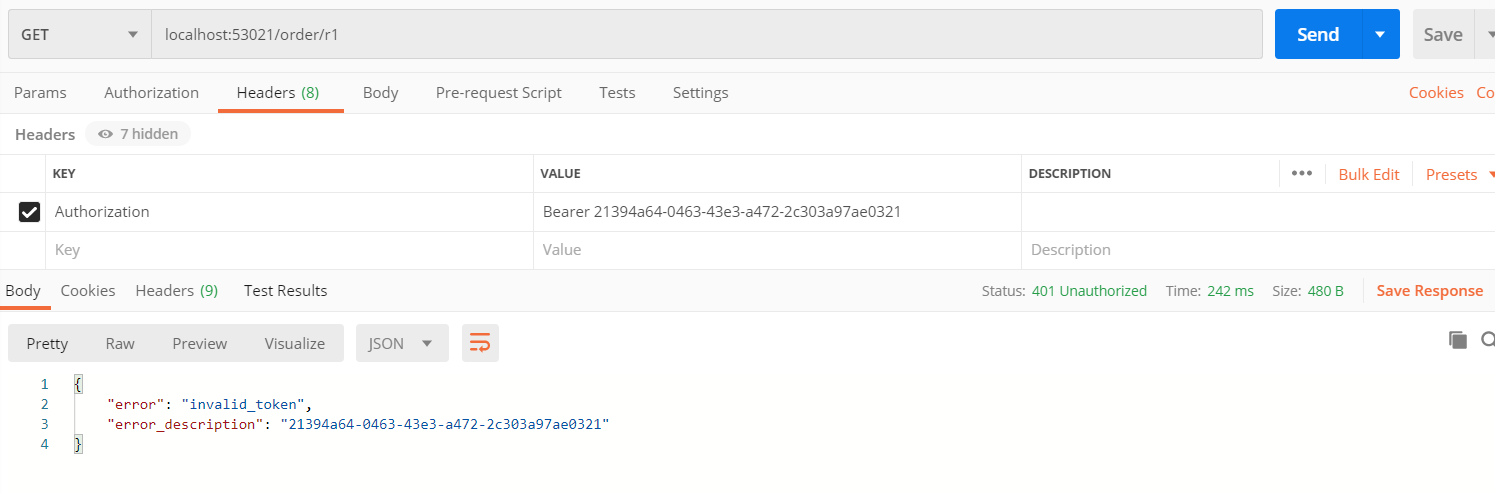Uncheck the Authorization header checkbox
Viewport: 1495px width, 493px height.
point(29,212)
